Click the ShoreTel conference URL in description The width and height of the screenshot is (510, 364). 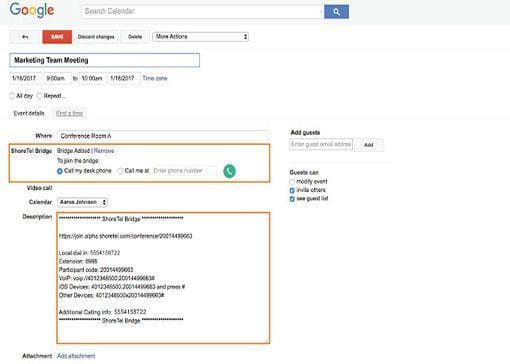pyautogui.click(x=126, y=236)
